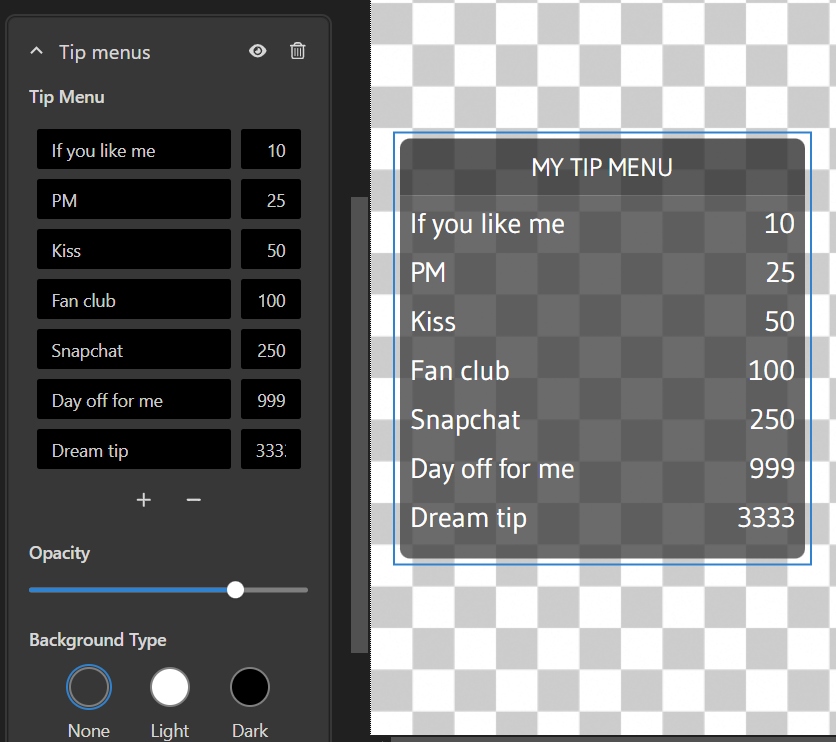Collapse the Tip menus section chevron
The width and height of the screenshot is (836, 742).
point(36,50)
